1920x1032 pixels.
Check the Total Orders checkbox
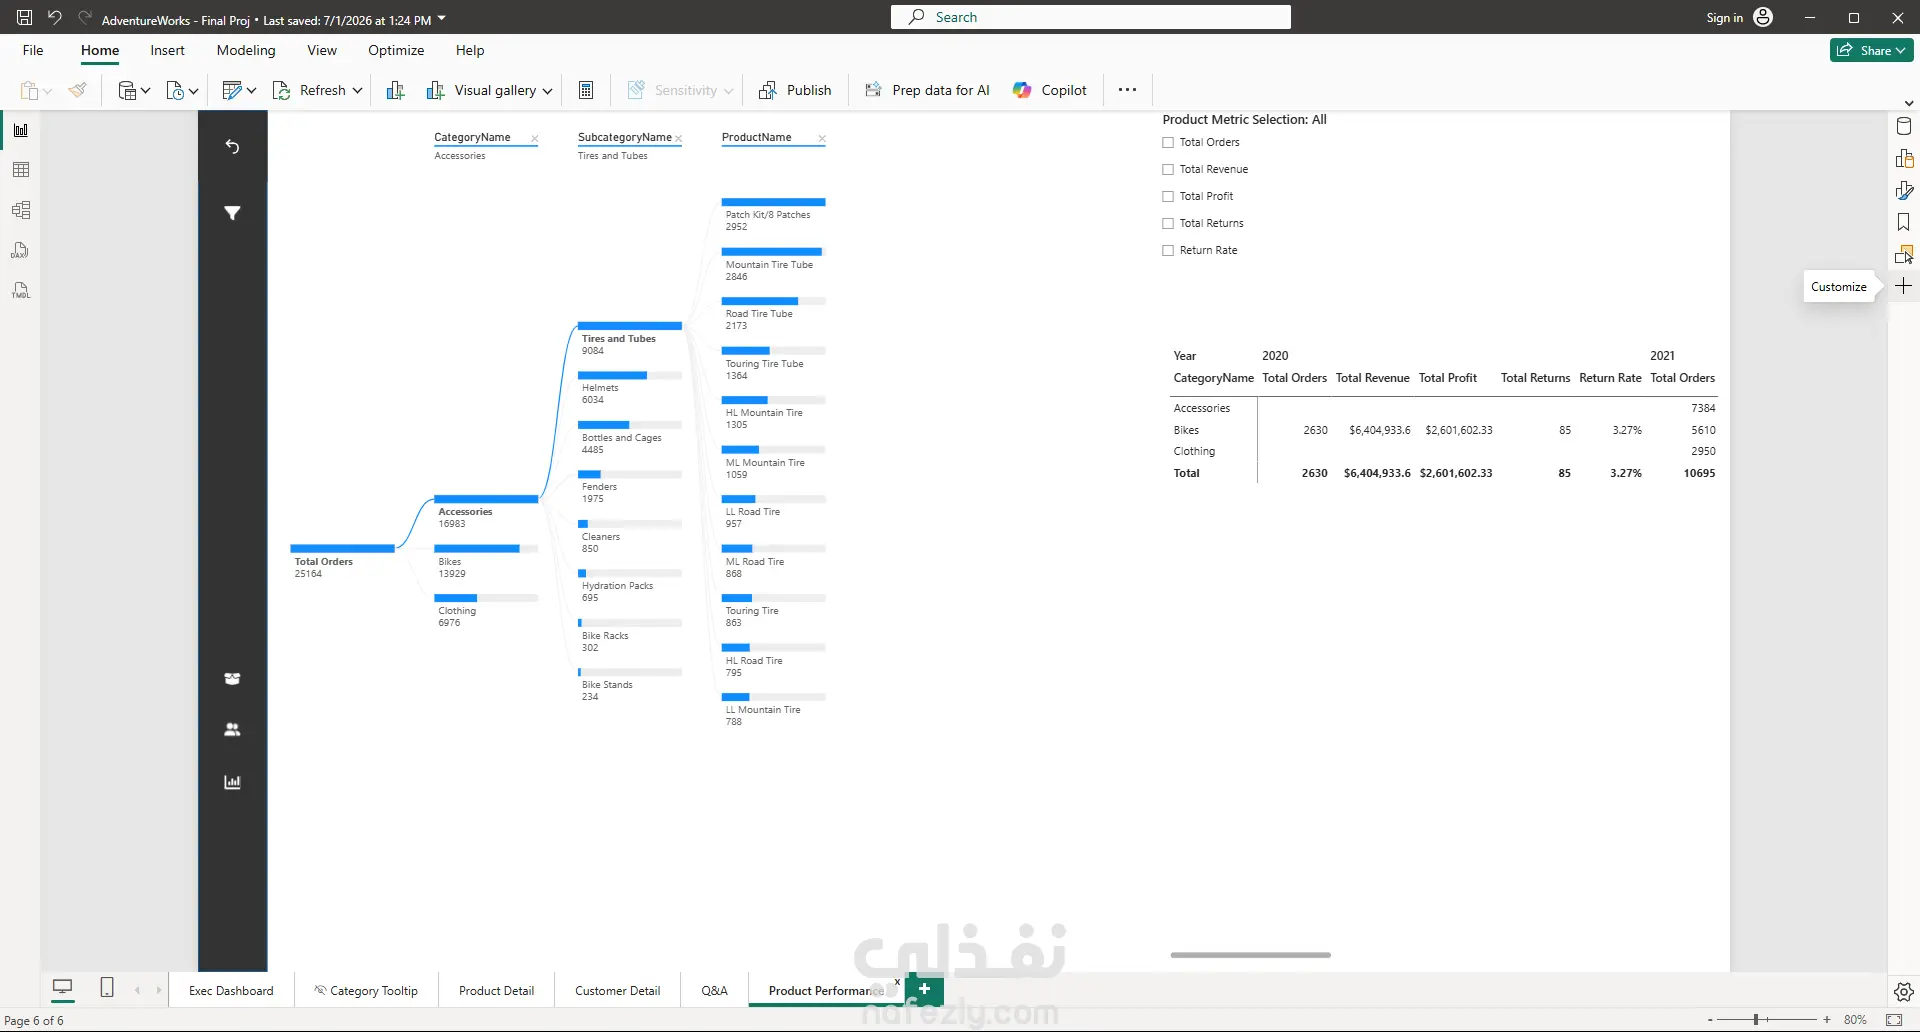pyautogui.click(x=1168, y=142)
